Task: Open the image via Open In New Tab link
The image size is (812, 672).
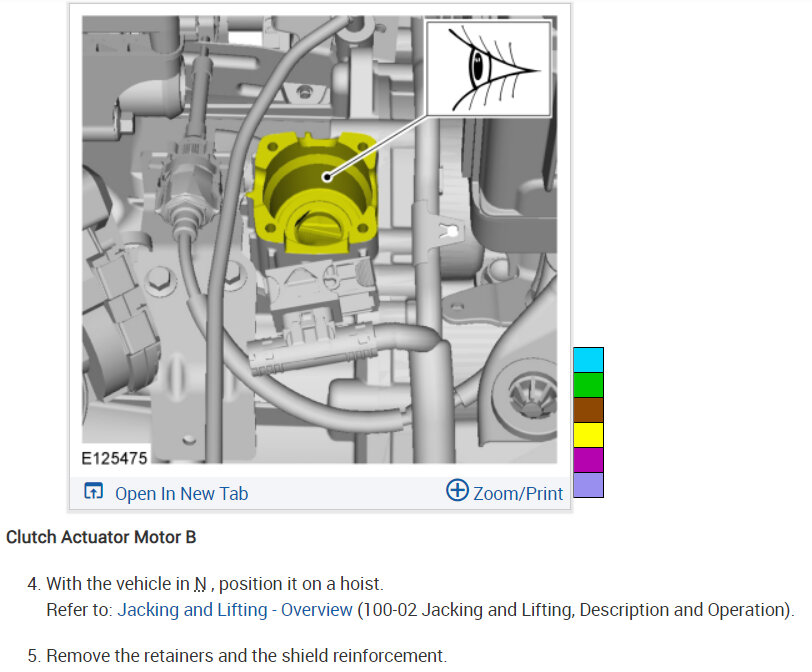Action: 181,493
